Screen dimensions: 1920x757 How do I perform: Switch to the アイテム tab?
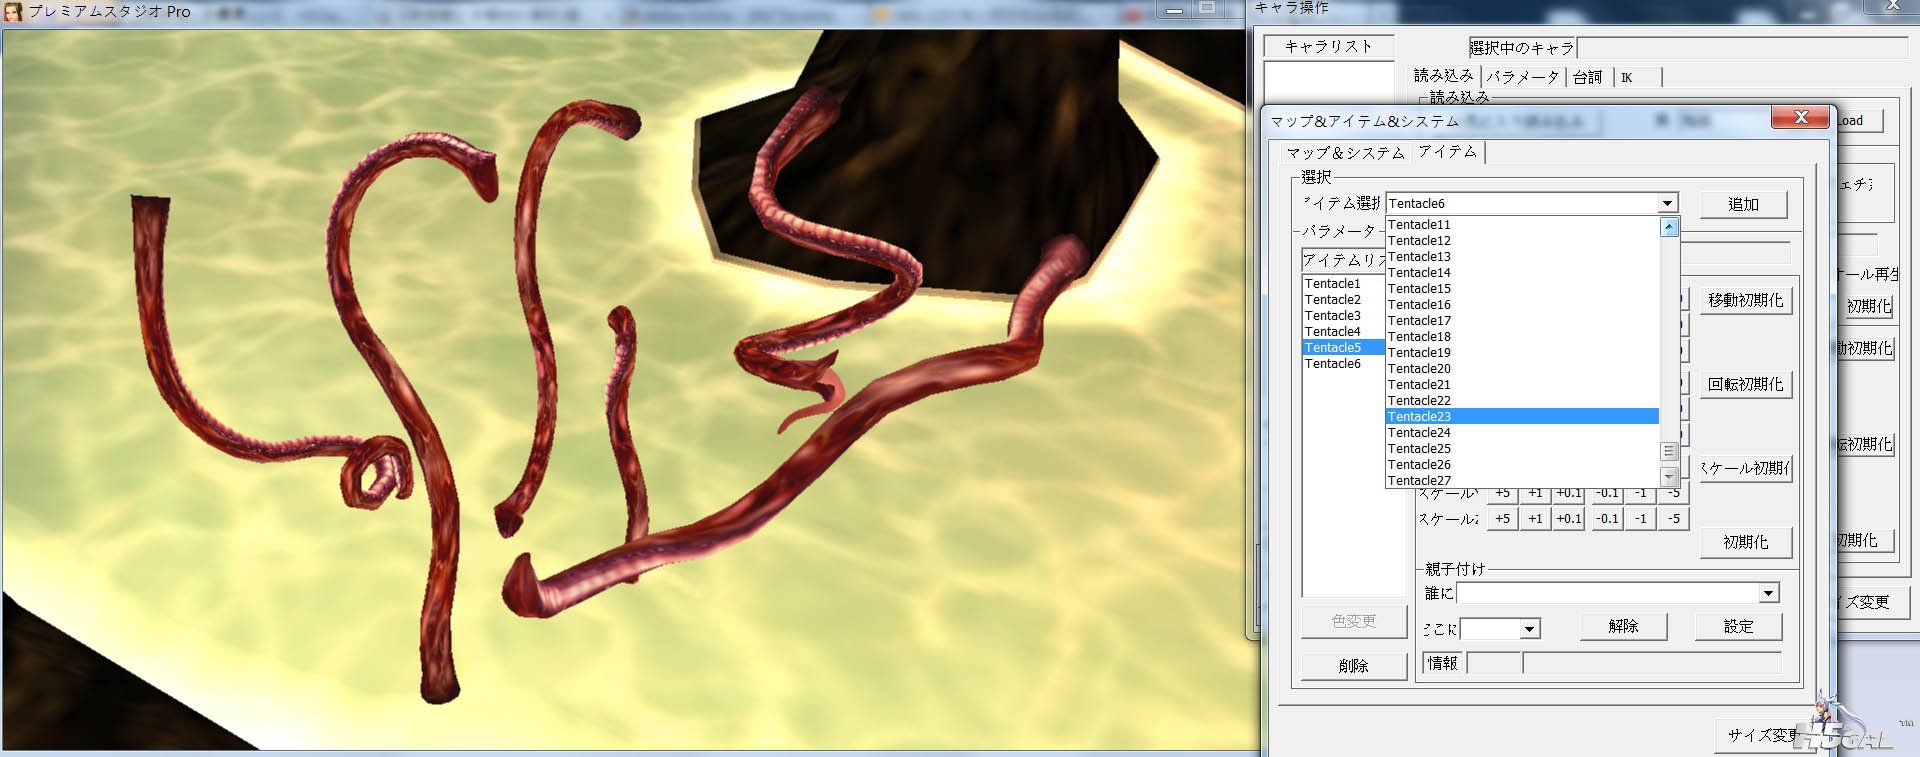(1447, 151)
